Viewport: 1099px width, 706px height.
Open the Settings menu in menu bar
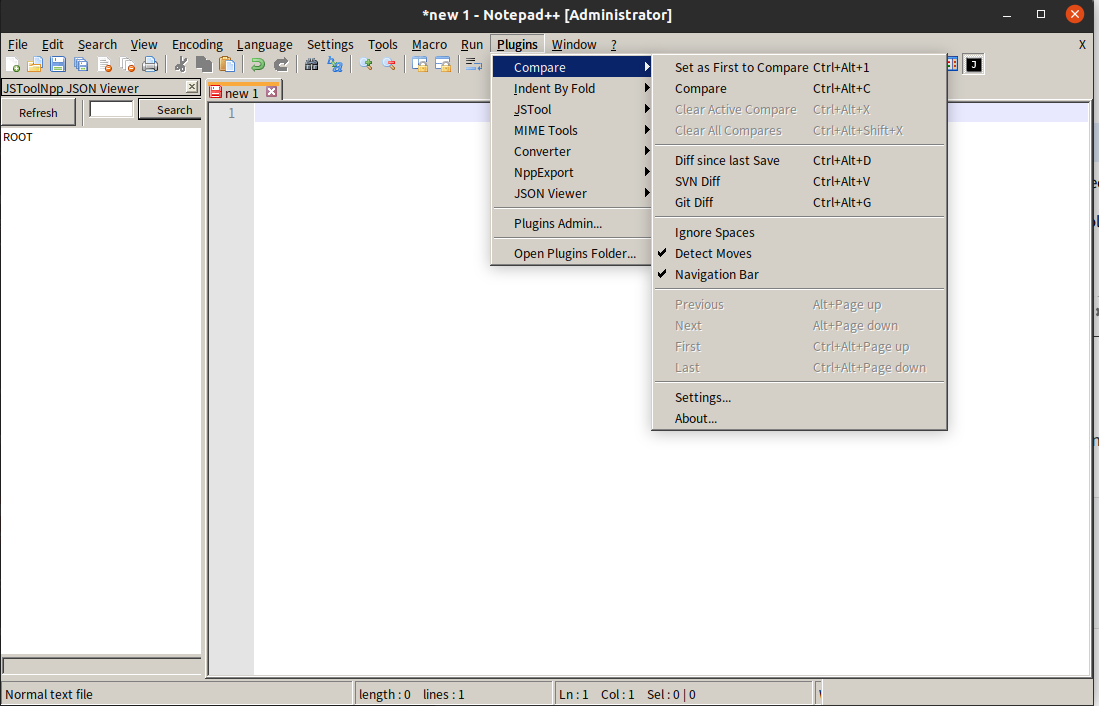(330, 44)
